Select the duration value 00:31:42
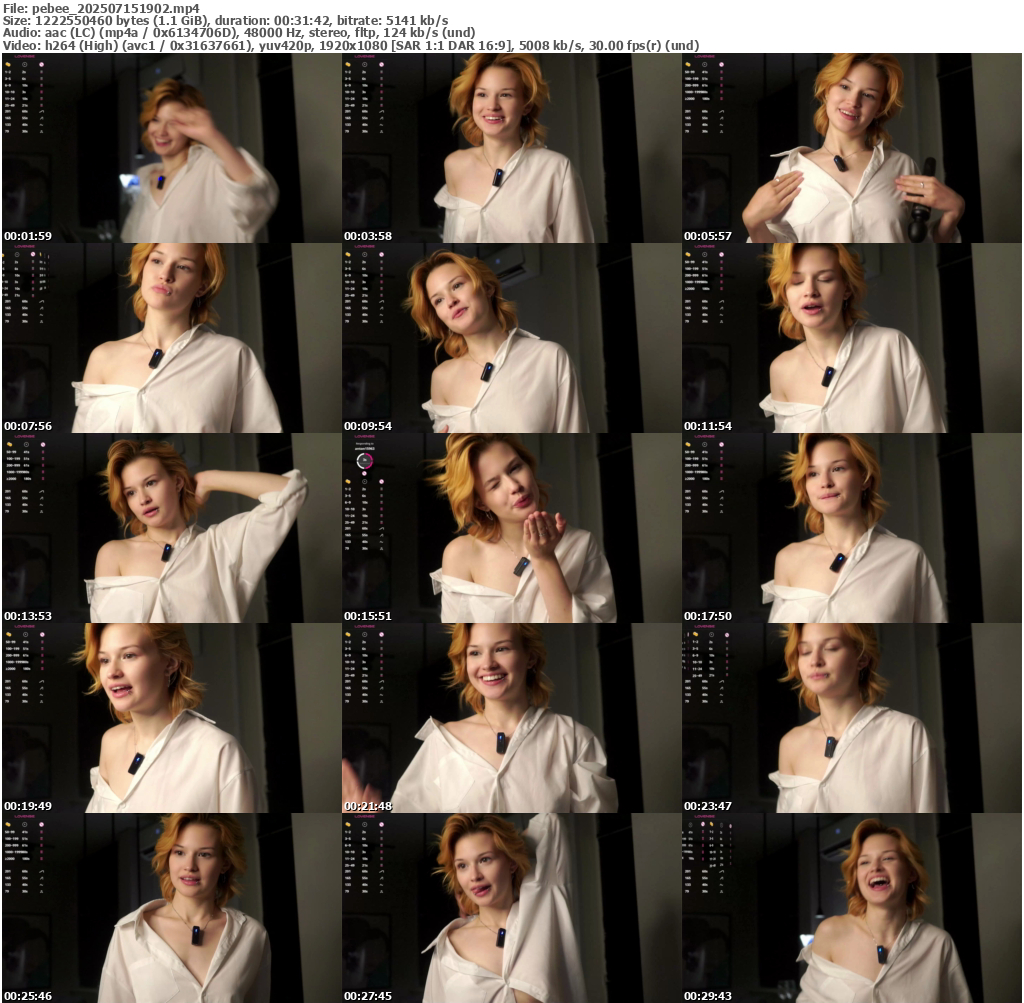1024x1003 pixels. [x=304, y=21]
